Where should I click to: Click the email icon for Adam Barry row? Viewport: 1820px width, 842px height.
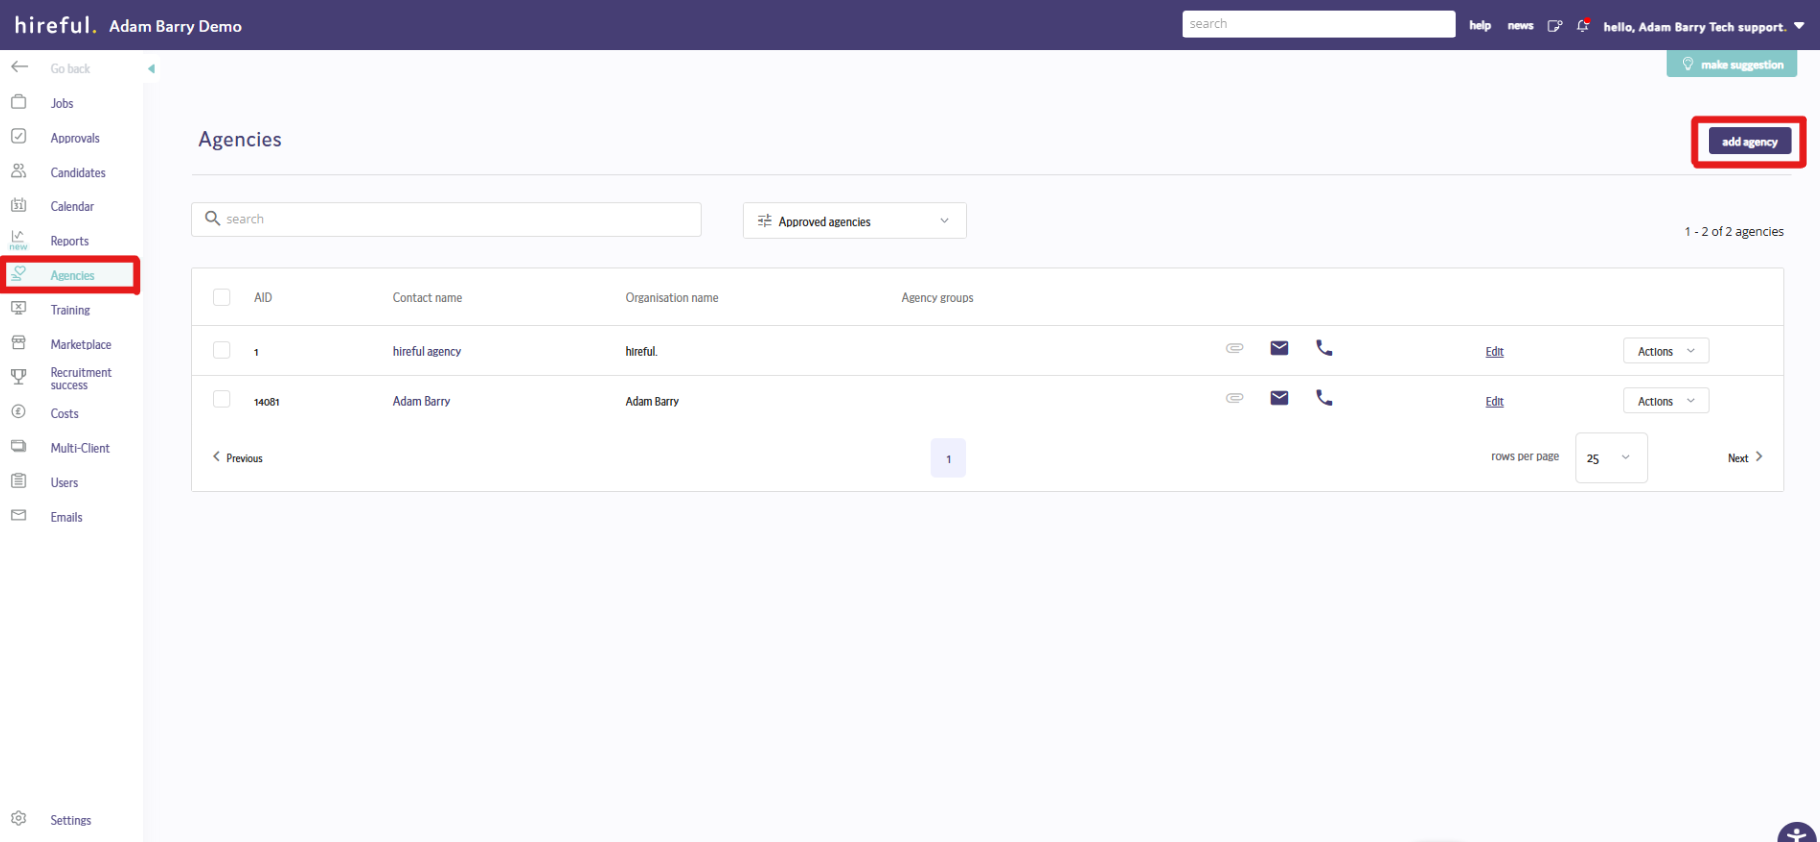coord(1279,398)
